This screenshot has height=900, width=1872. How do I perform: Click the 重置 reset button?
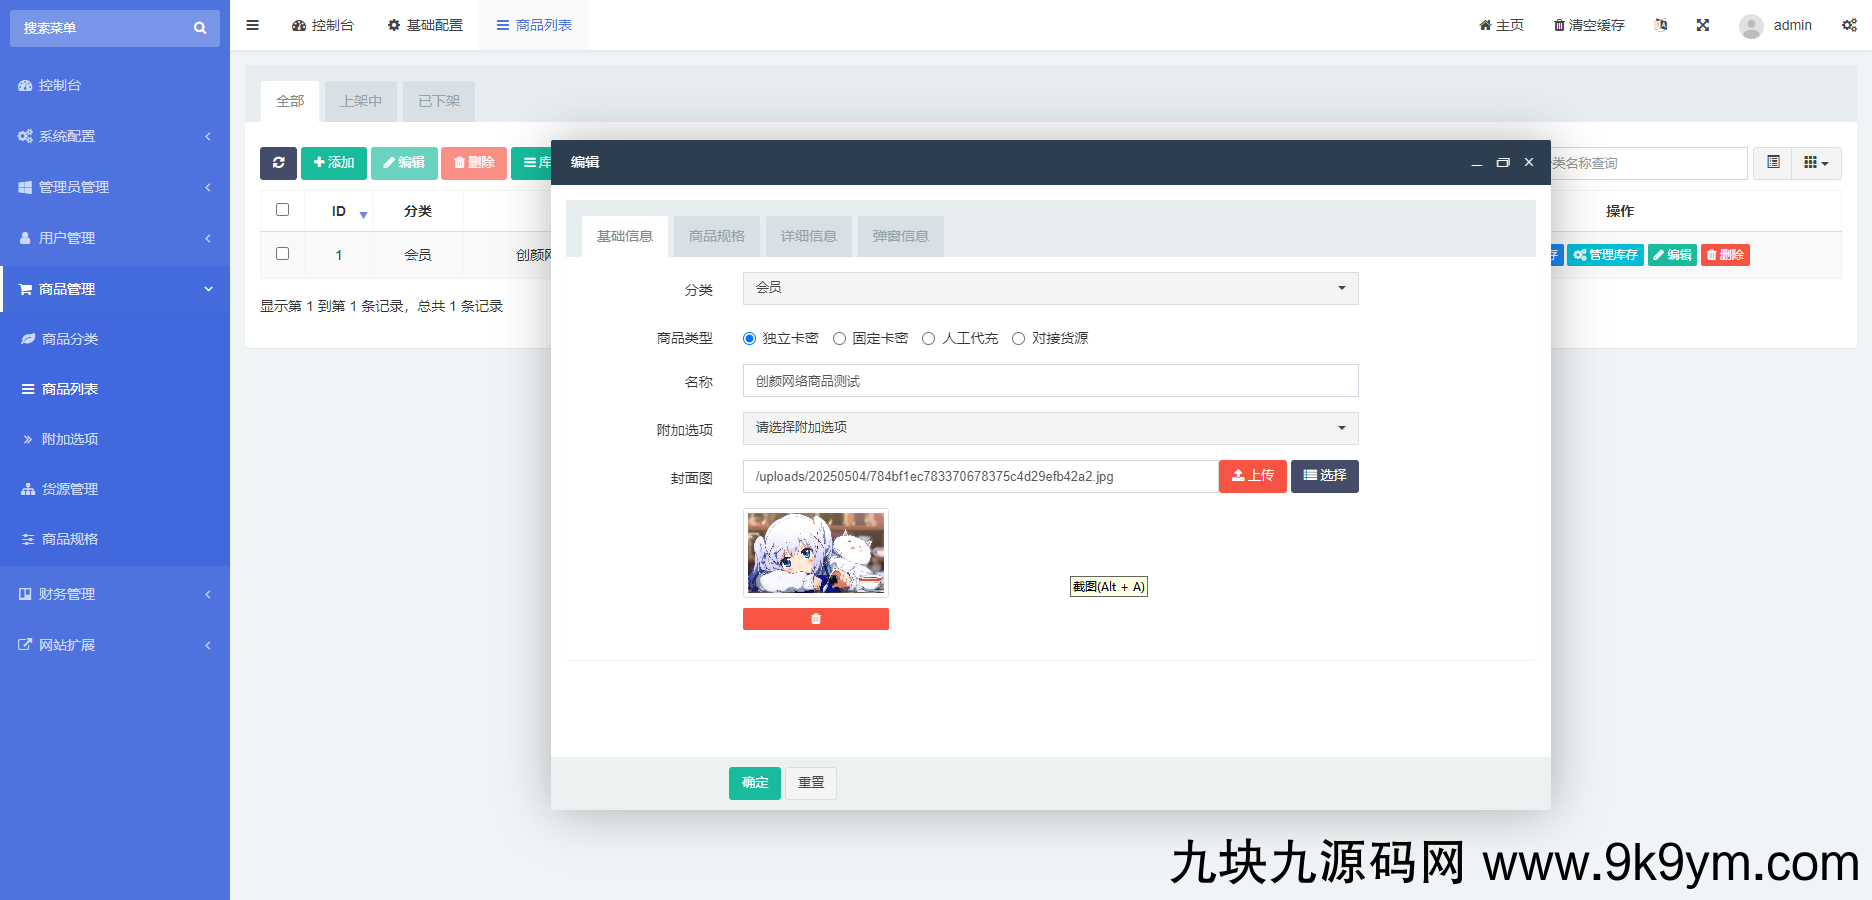pos(810,783)
